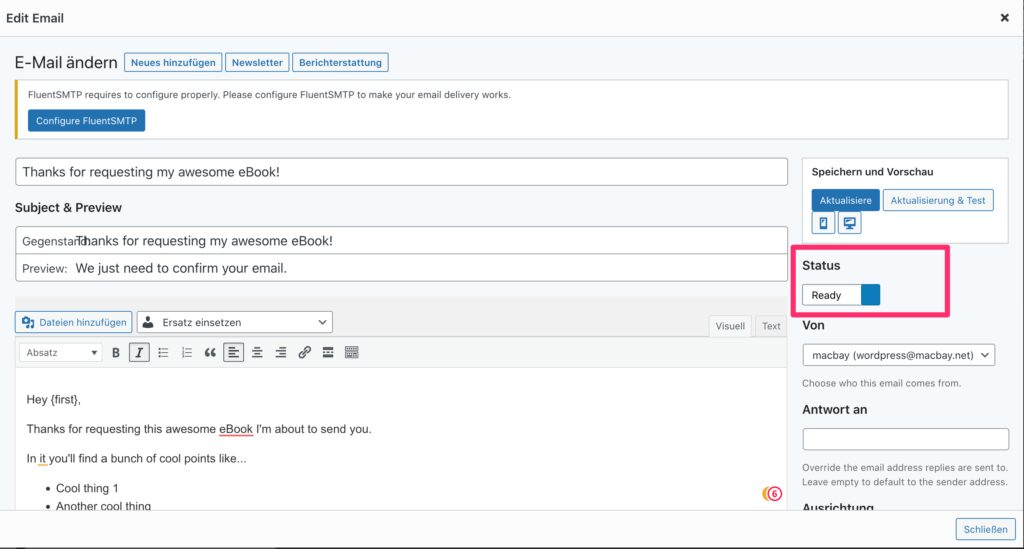Click the Antwort an input field

pos(905,439)
